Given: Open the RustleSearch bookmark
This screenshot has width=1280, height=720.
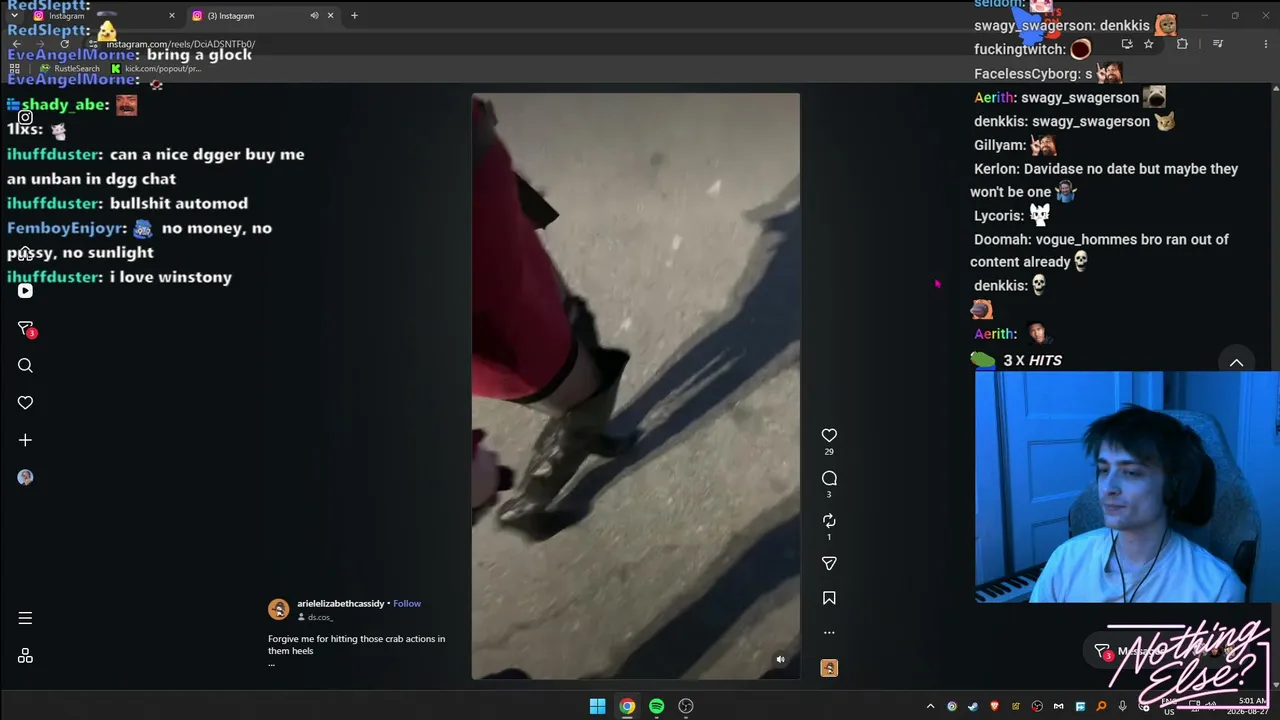Looking at the screenshot, I should 70,69.
